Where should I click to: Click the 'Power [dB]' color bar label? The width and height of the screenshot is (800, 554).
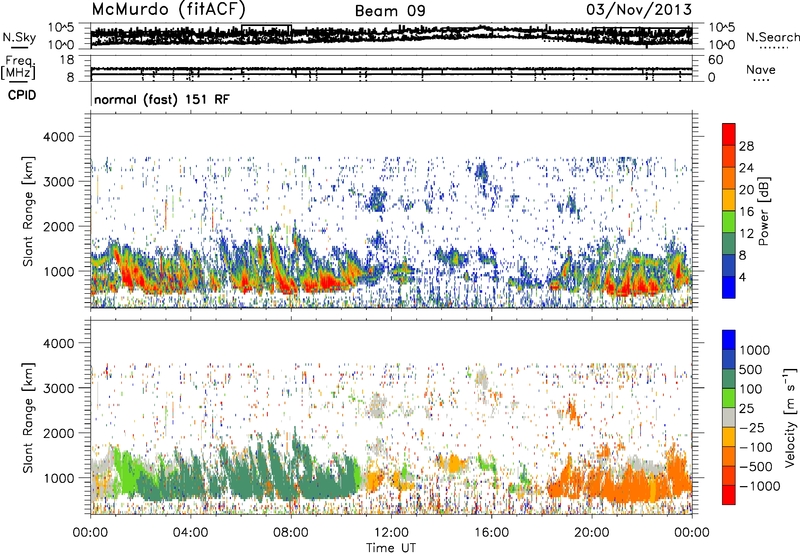763,211
